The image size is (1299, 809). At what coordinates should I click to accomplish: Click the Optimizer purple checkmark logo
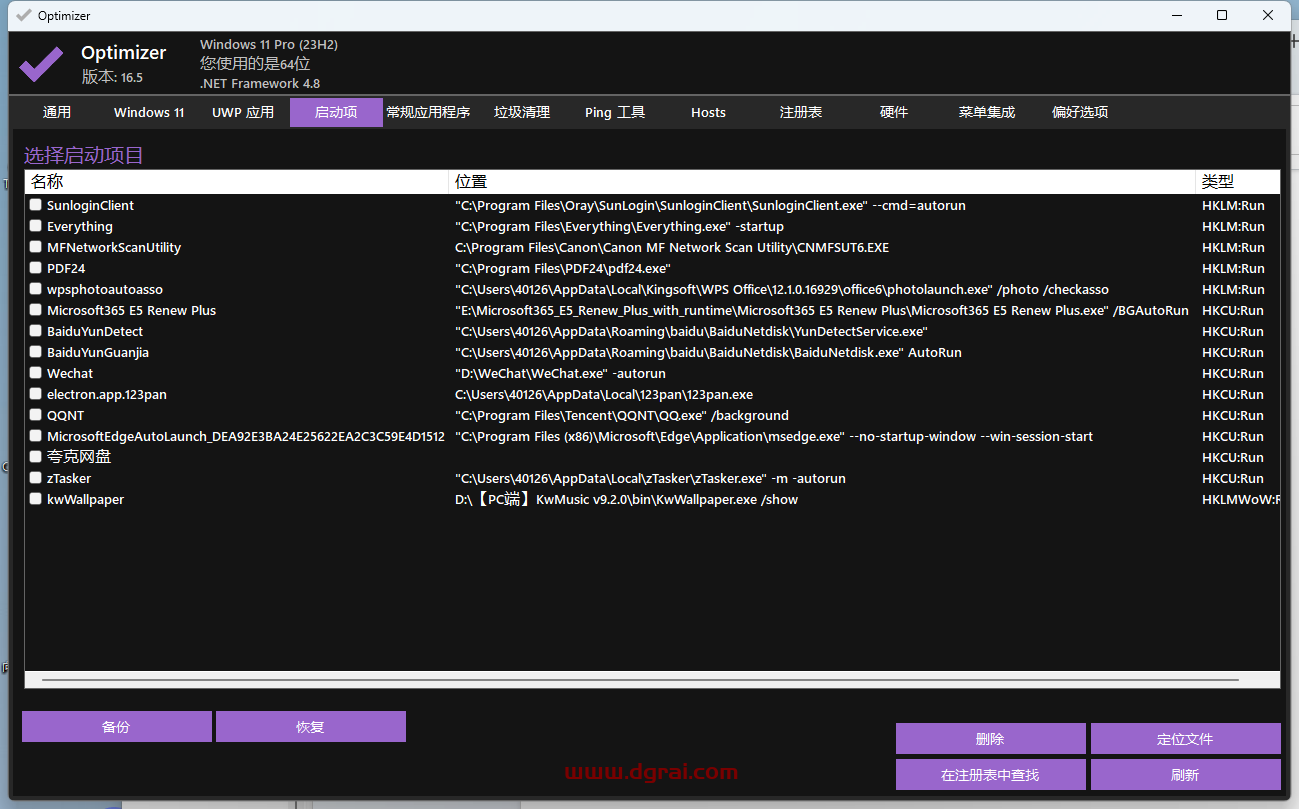pyautogui.click(x=41, y=64)
